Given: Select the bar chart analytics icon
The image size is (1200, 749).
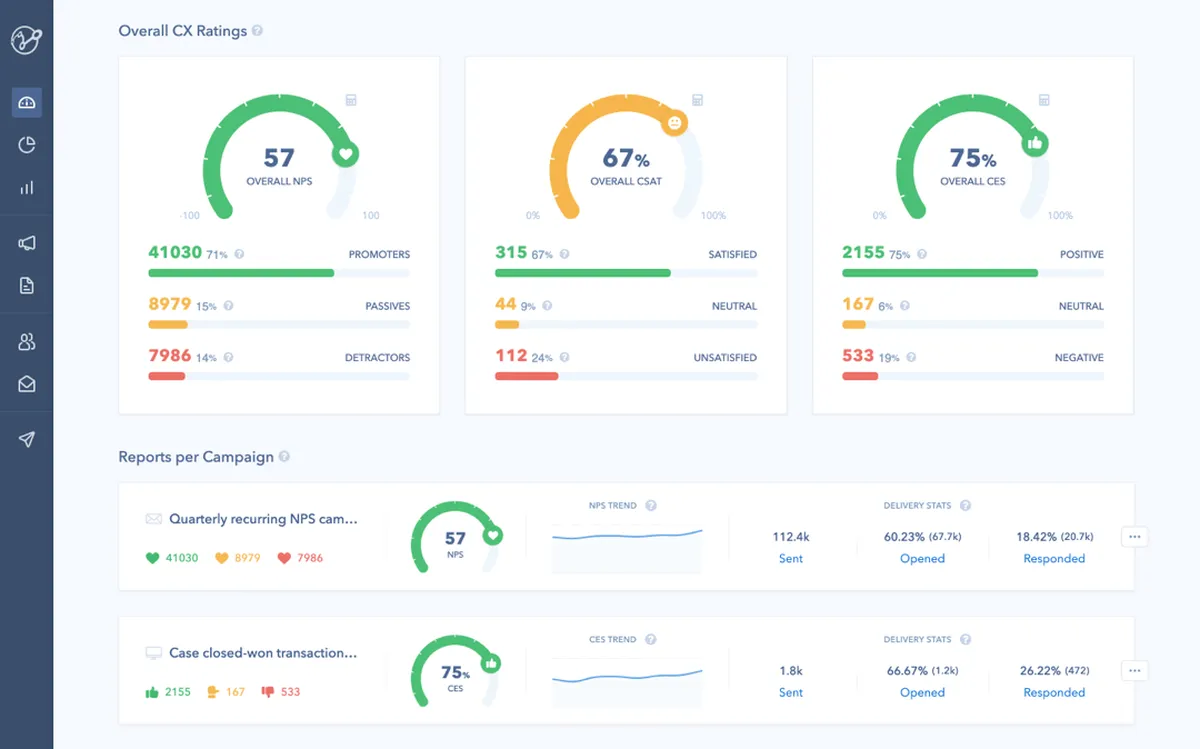Looking at the screenshot, I should tap(27, 187).
